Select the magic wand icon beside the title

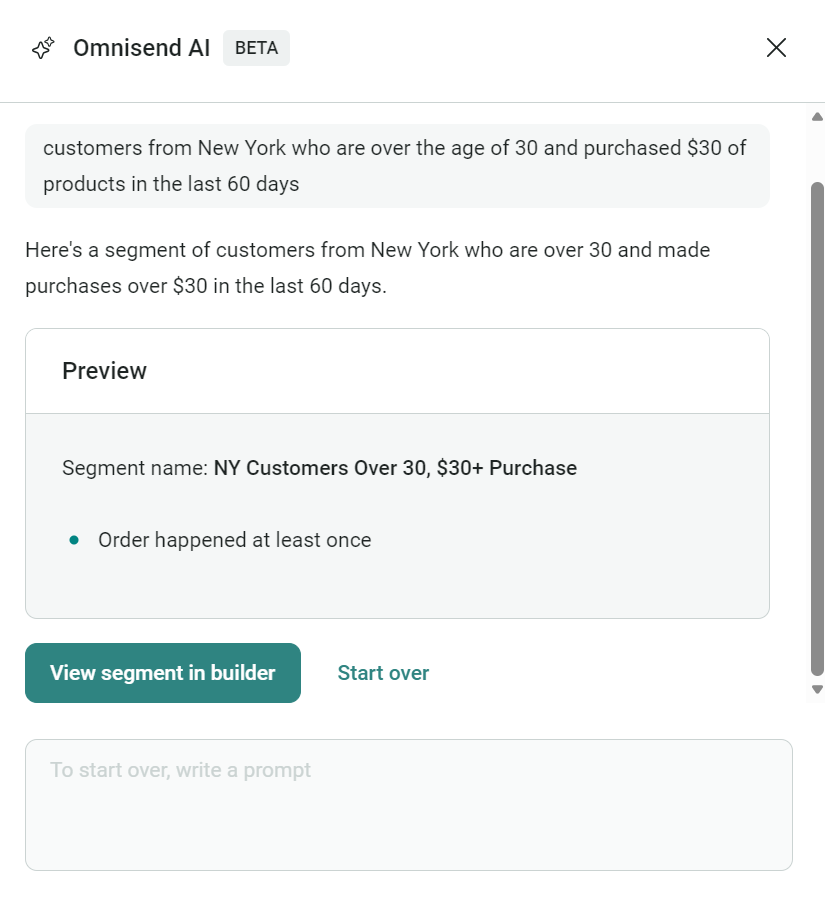(x=42, y=47)
